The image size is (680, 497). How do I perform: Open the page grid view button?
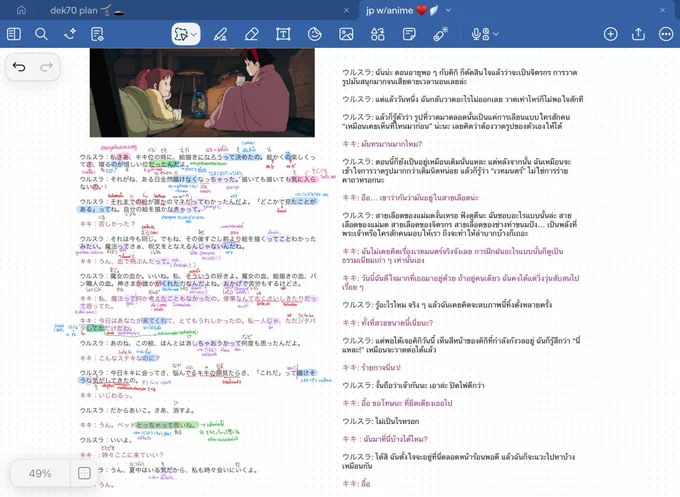coord(84,473)
